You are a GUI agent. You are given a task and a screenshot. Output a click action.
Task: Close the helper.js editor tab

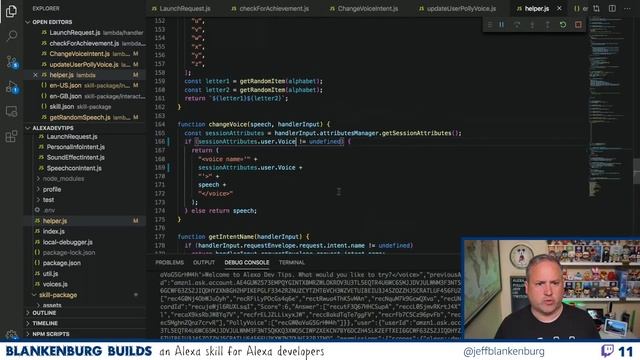(559, 8)
